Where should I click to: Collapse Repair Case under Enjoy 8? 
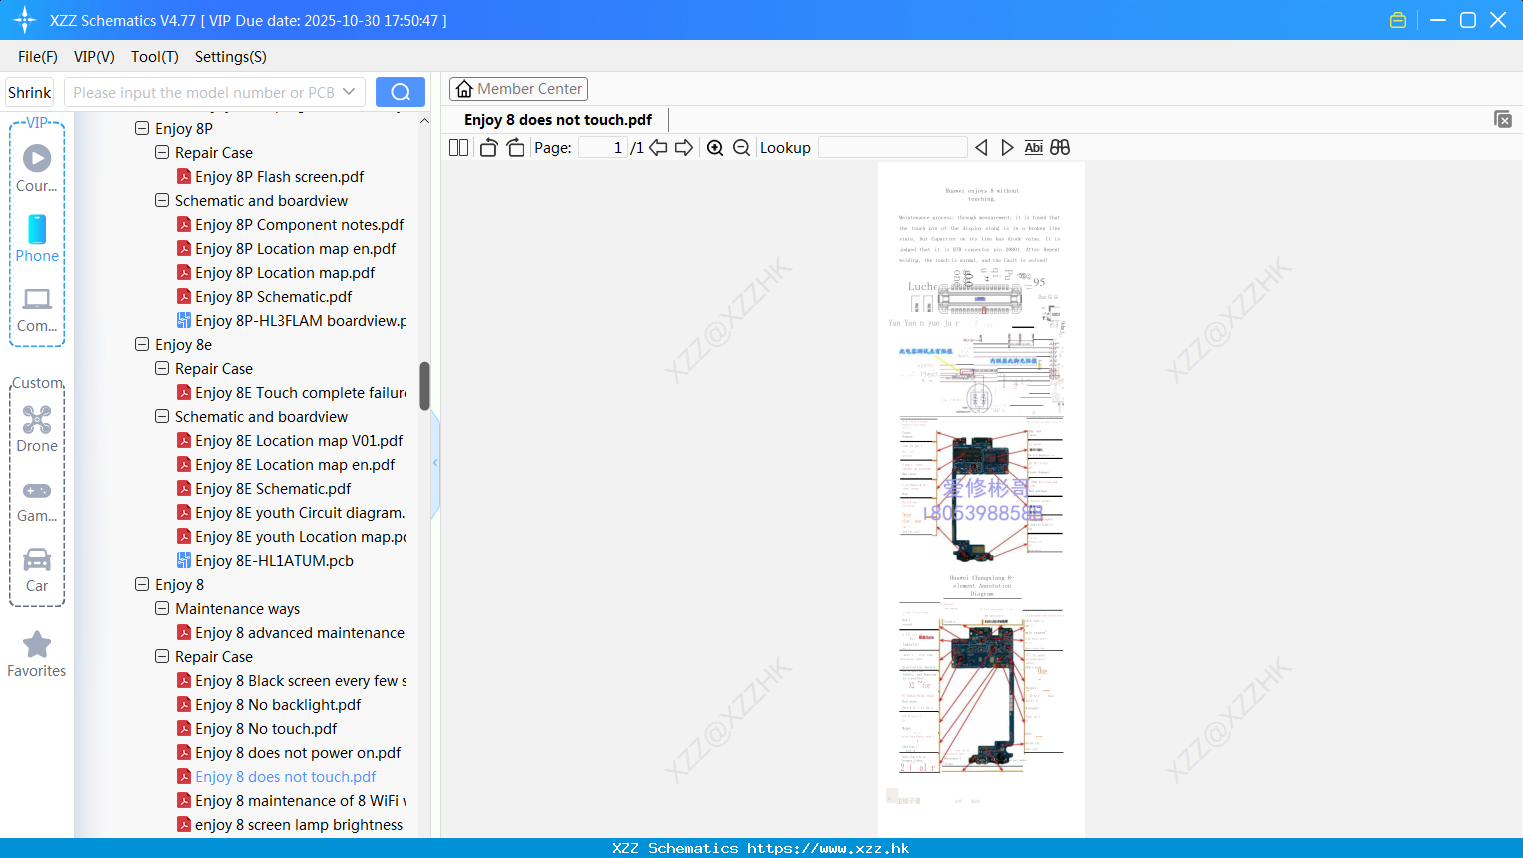(x=162, y=656)
